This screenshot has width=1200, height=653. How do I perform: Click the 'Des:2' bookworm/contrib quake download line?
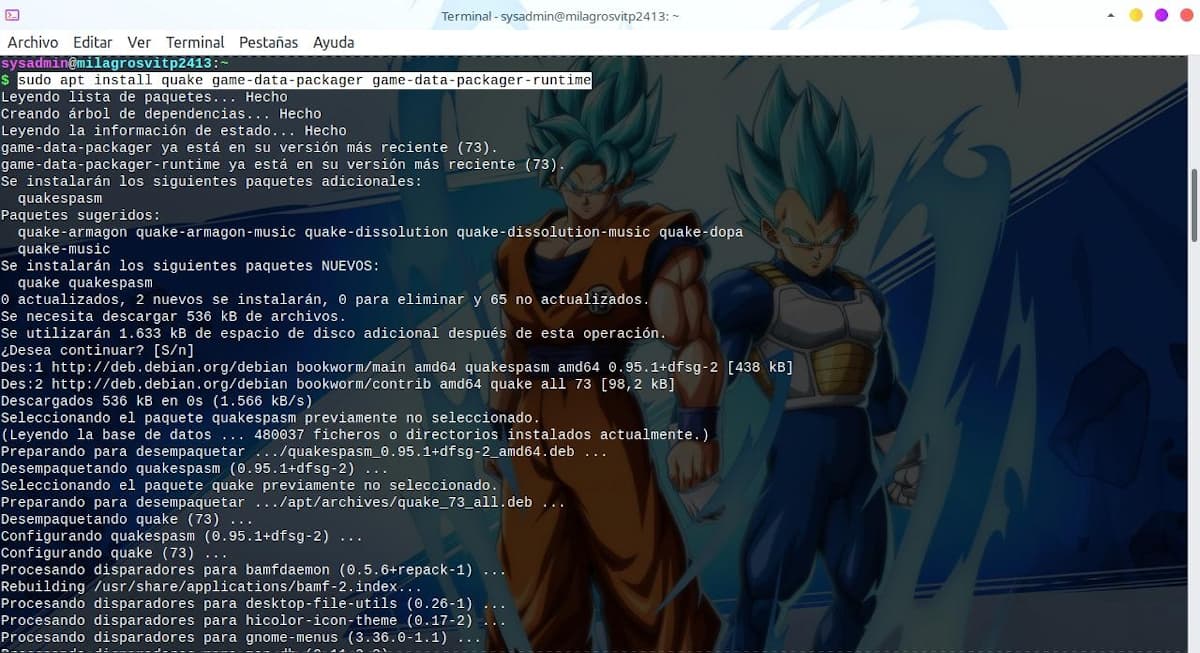[x=338, y=384]
